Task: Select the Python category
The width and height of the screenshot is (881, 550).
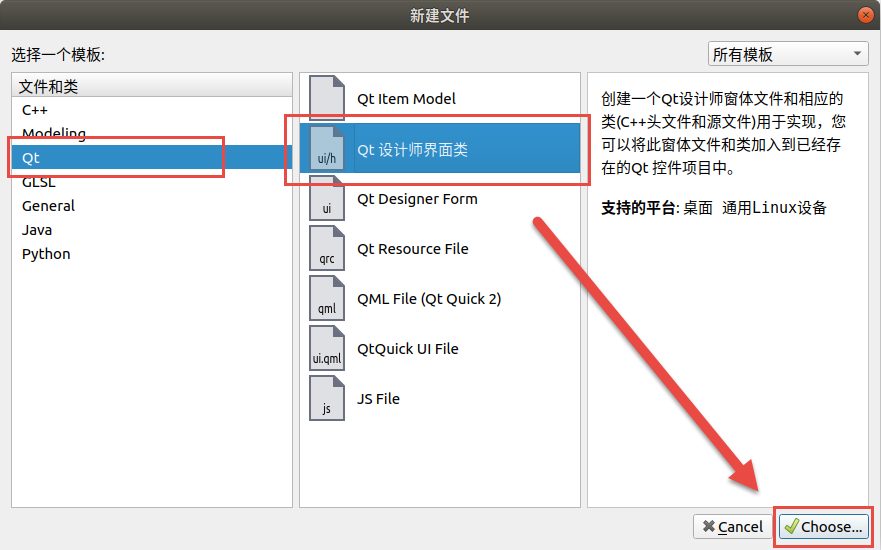Action: [152, 254]
